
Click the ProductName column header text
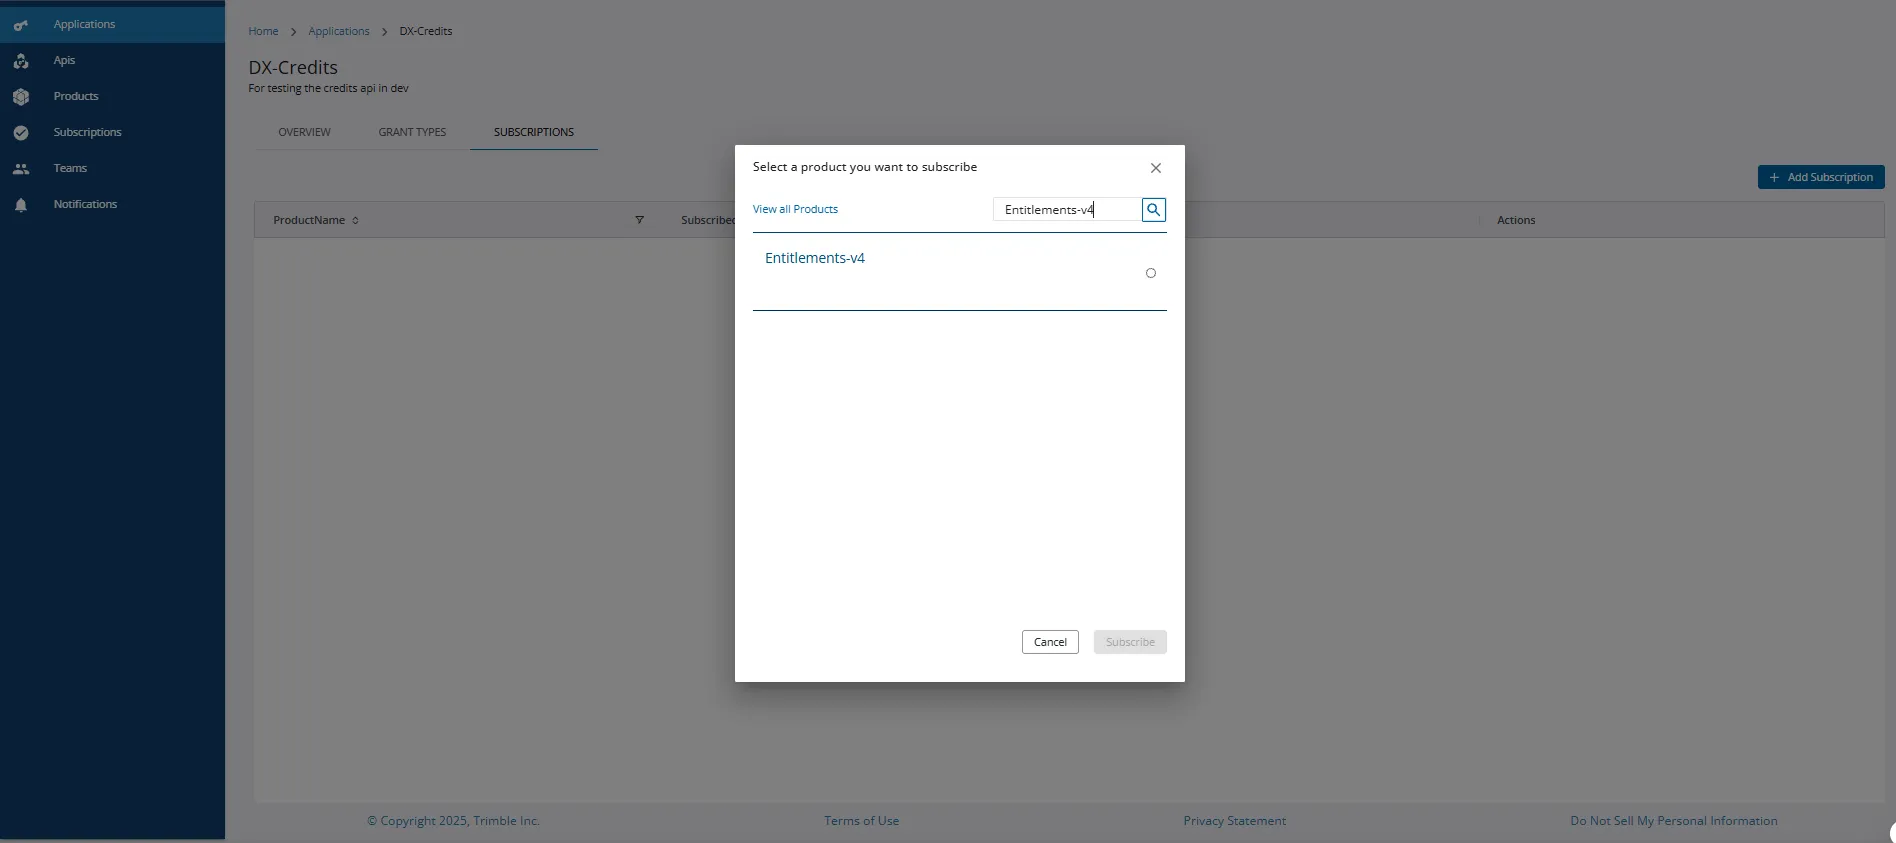coord(309,220)
